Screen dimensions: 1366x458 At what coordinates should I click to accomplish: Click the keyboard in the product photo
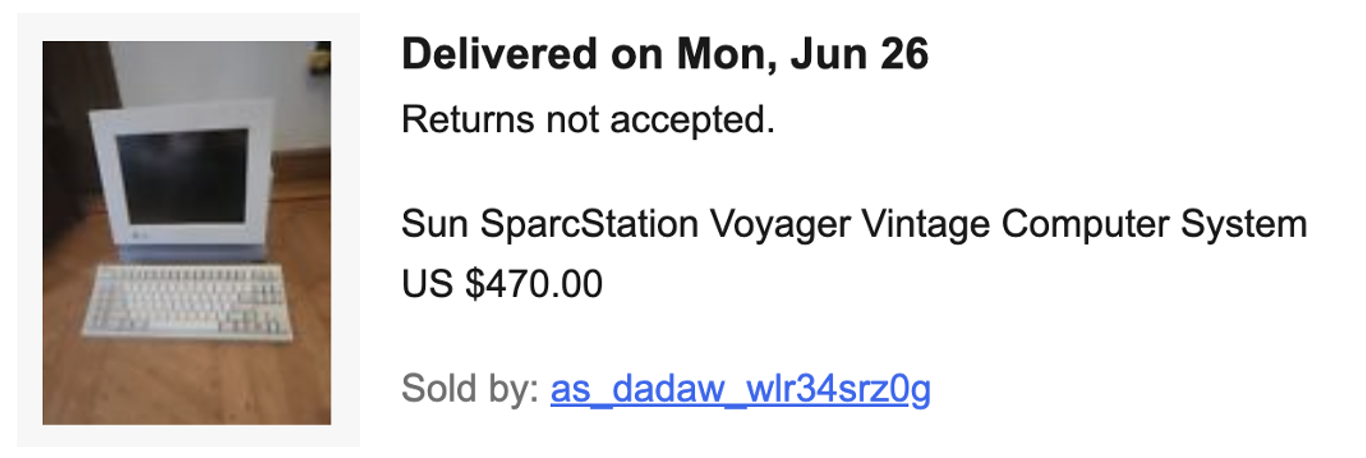tap(186, 299)
